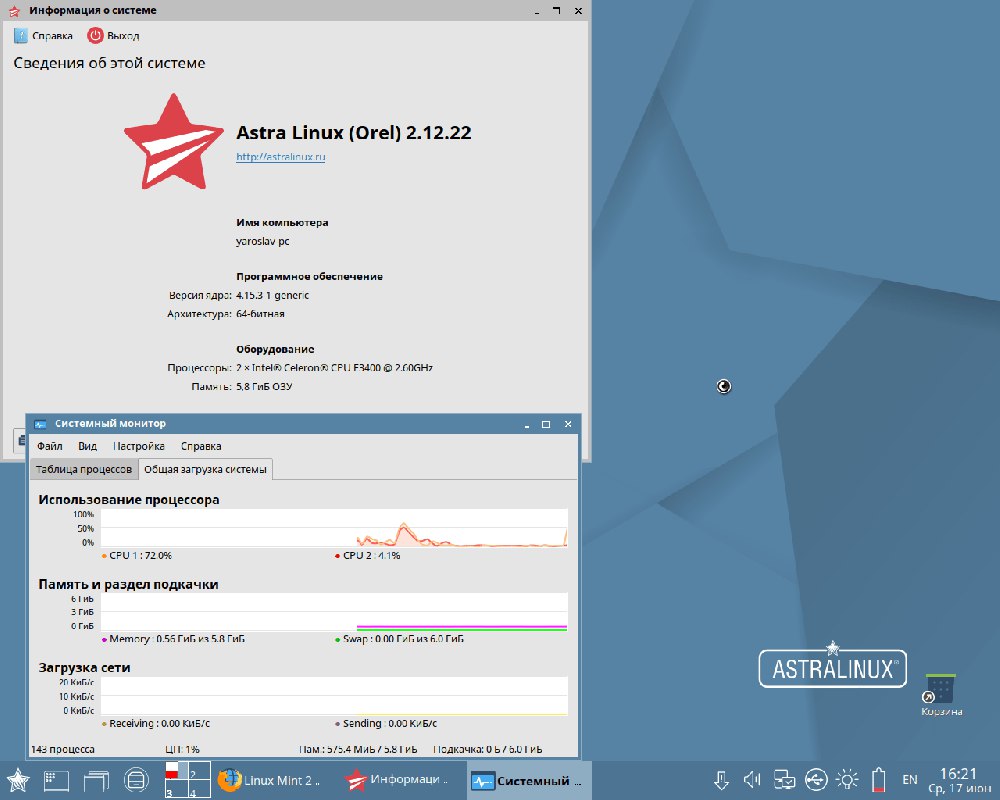The width and height of the screenshot is (1000, 800).
Task: Select the Корзина desktop icon
Action: pos(941,695)
